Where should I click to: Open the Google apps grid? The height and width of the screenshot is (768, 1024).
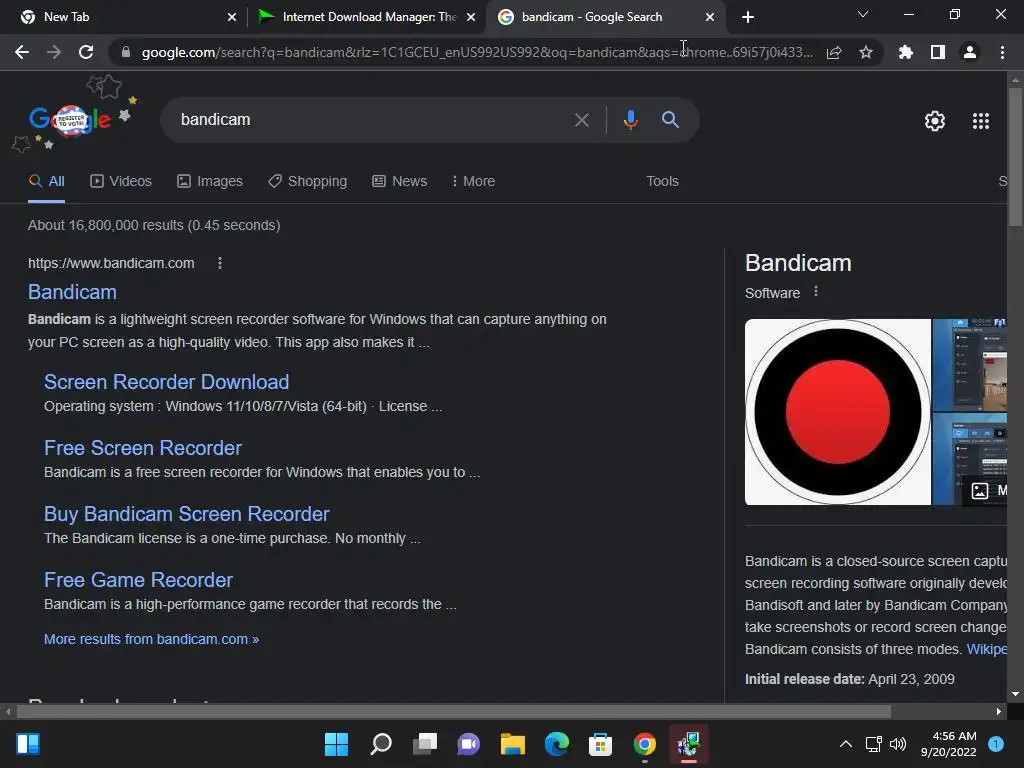981,121
